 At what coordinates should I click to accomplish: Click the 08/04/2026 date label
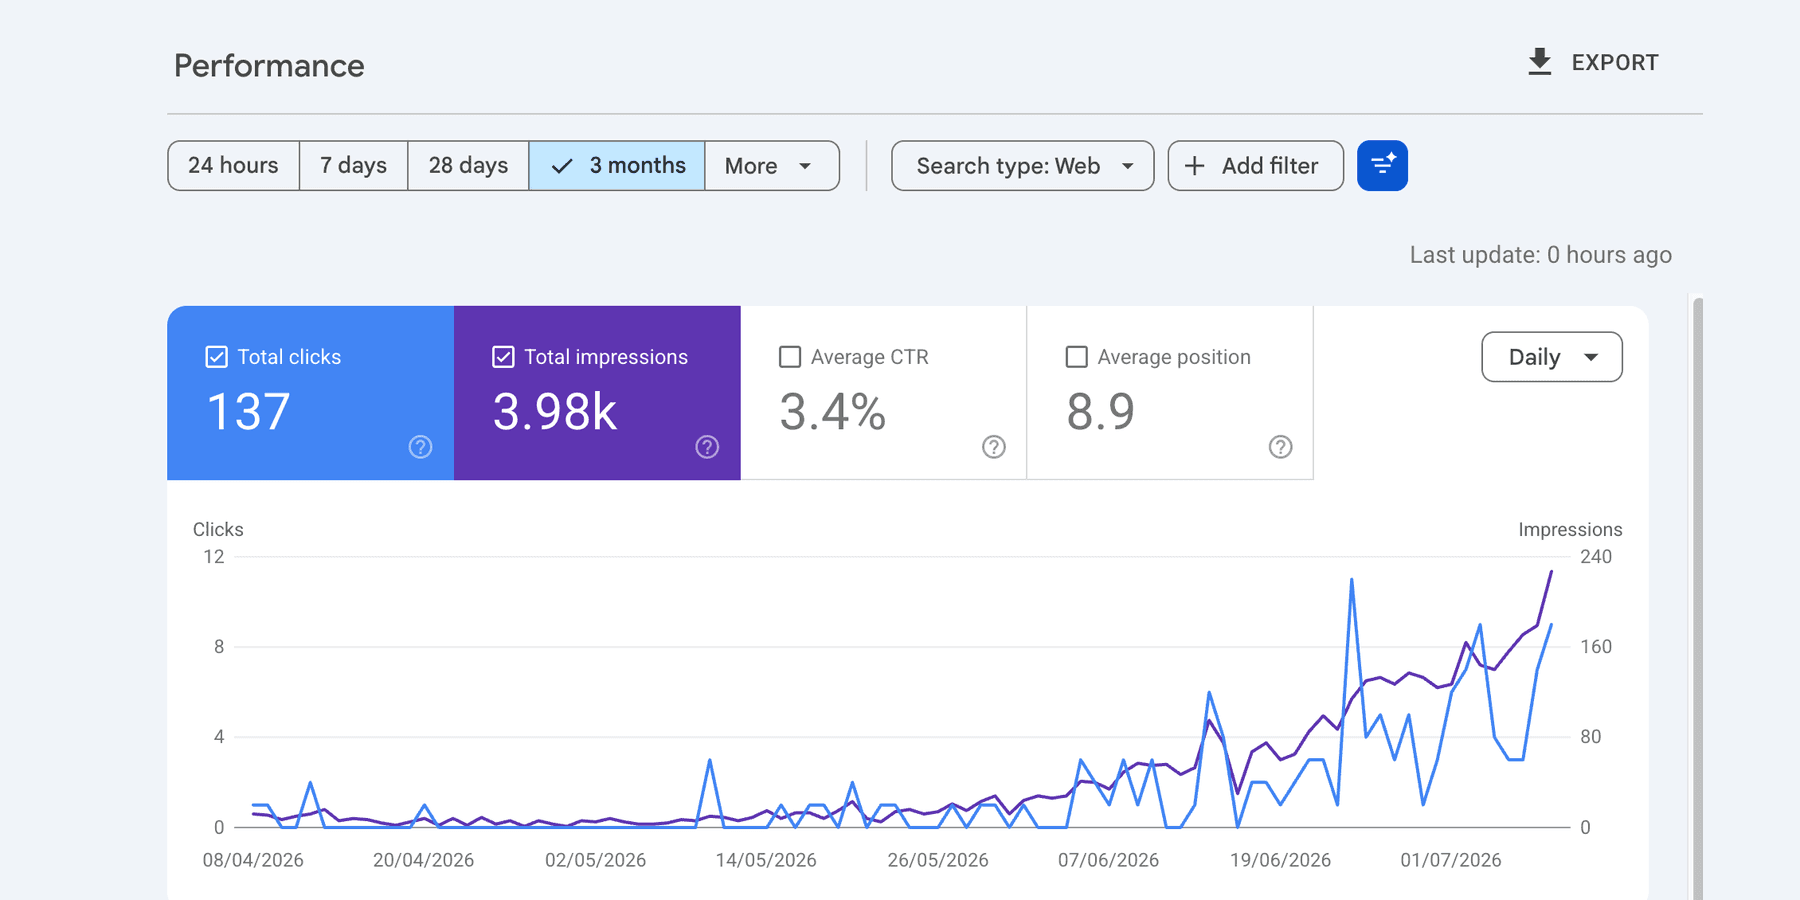click(253, 860)
